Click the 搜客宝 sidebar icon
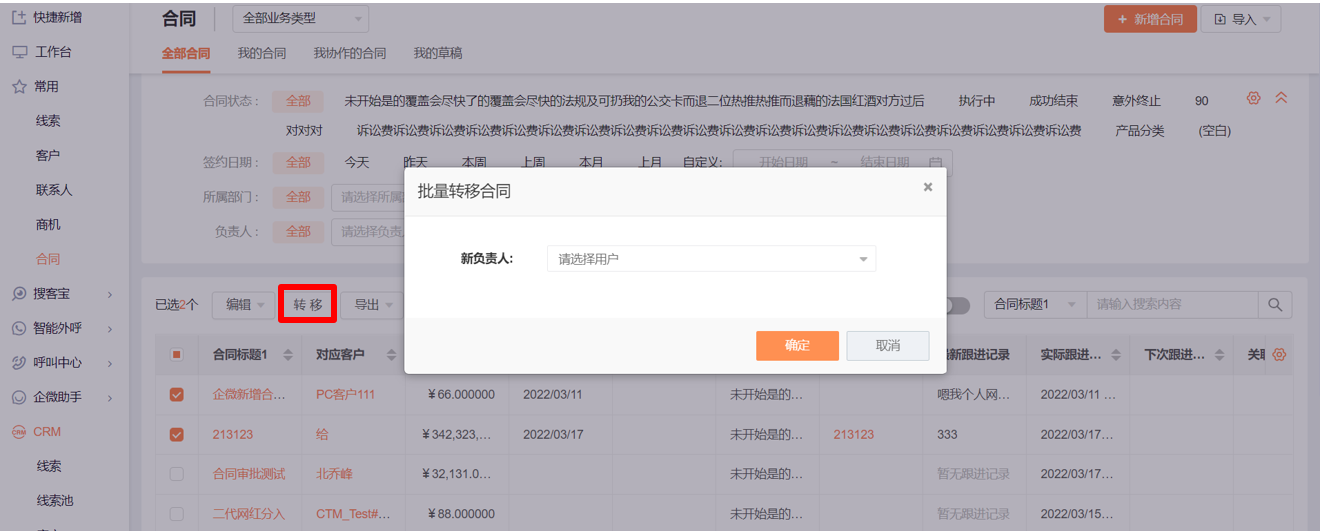This screenshot has height=531, width=1320. pos(19,294)
